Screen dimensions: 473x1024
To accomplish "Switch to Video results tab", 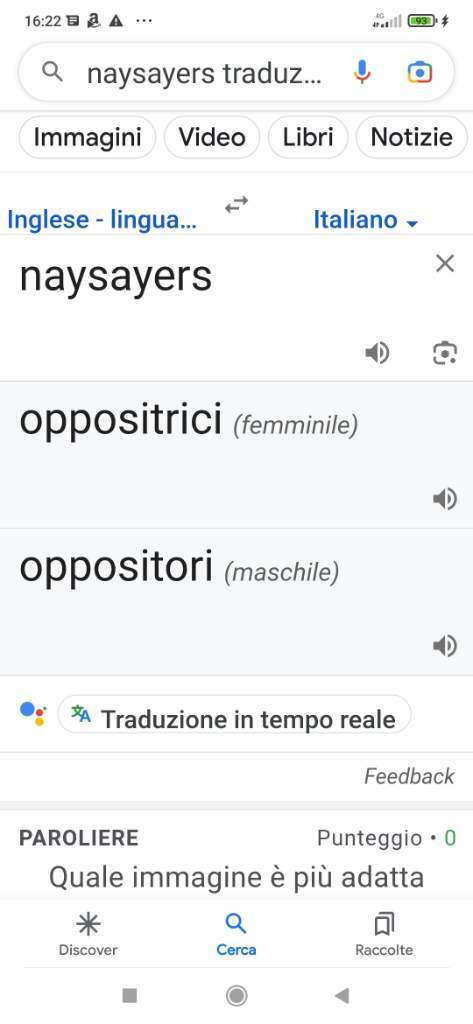I will tap(212, 137).
